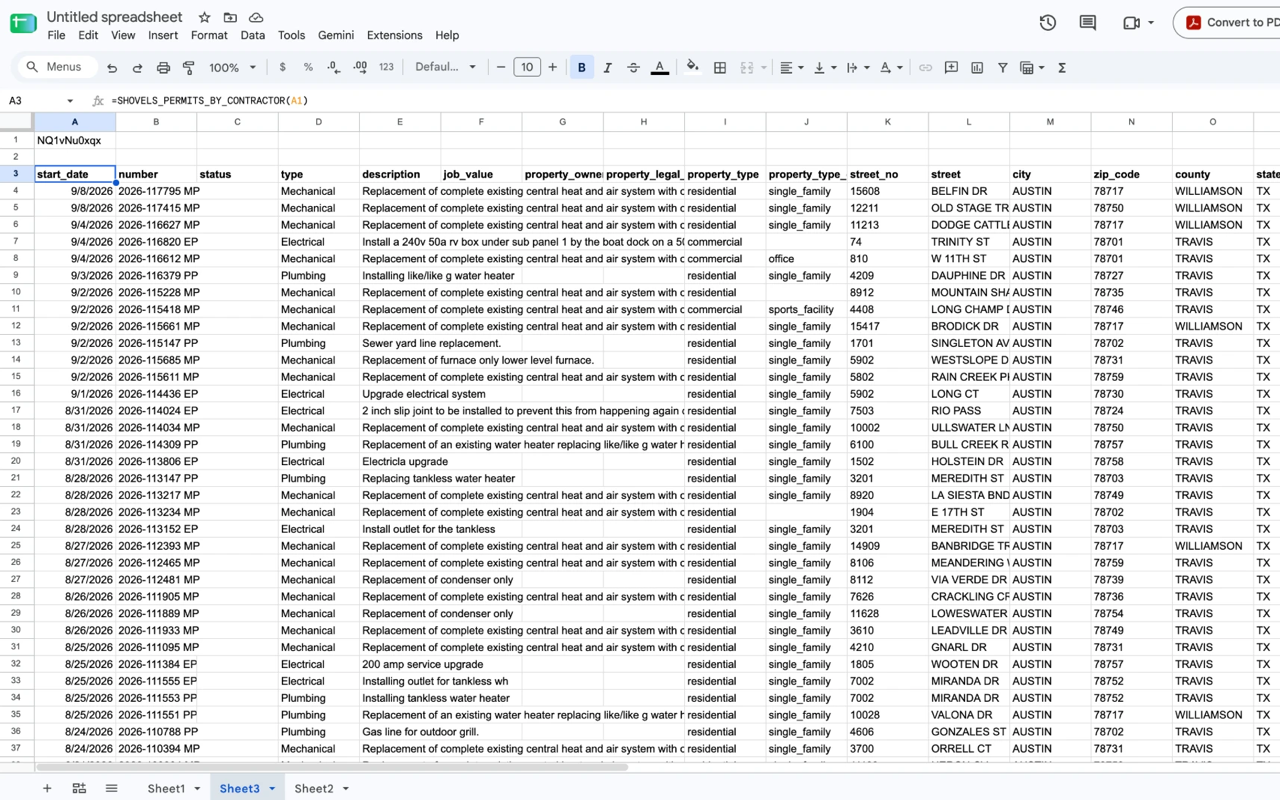The width and height of the screenshot is (1280, 800).
Task: Open Functions sigma icon
Action: (1062, 68)
